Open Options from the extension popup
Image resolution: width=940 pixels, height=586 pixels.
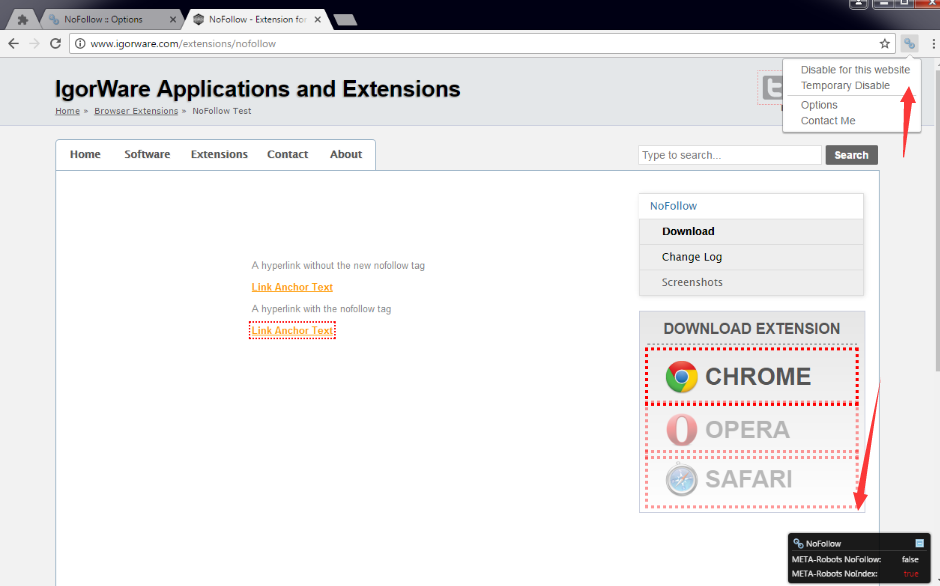click(819, 105)
